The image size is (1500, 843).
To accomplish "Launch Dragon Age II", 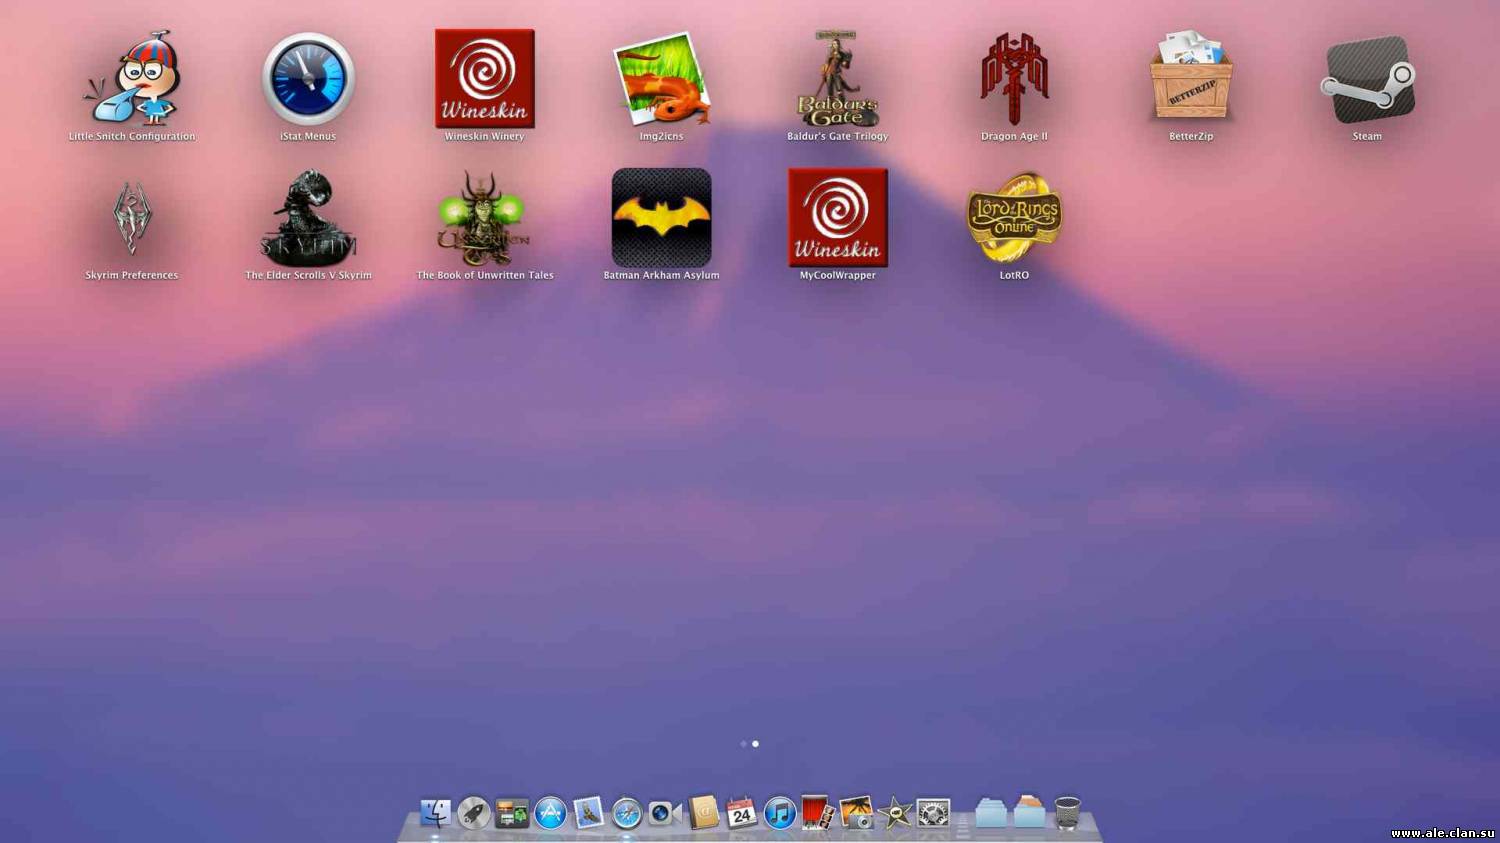I will (x=1014, y=79).
